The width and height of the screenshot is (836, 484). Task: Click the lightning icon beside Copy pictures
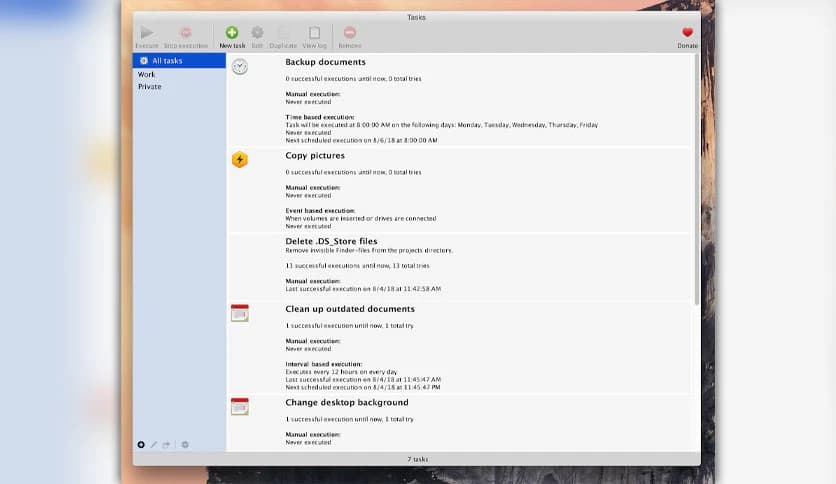pos(240,159)
